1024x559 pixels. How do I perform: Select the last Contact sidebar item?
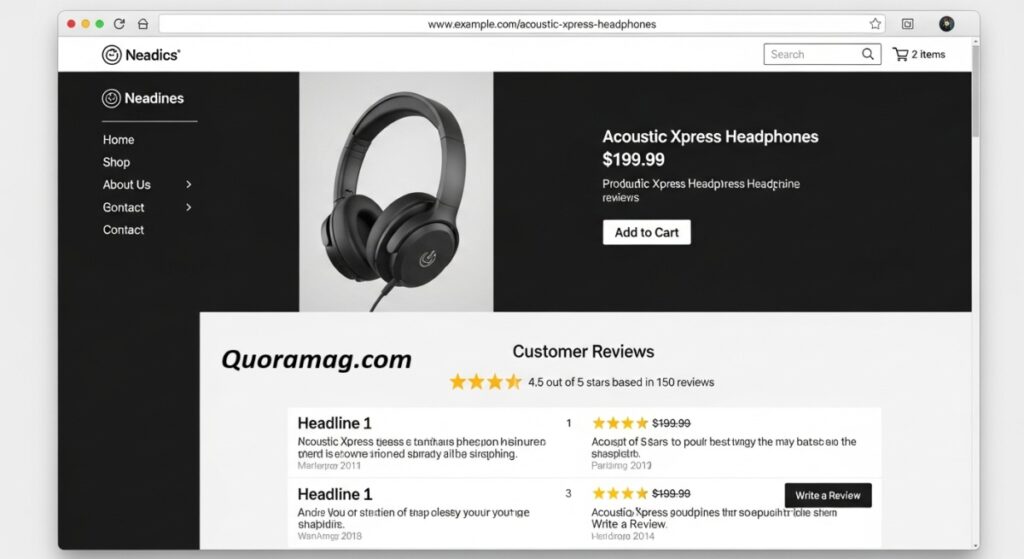tap(123, 230)
